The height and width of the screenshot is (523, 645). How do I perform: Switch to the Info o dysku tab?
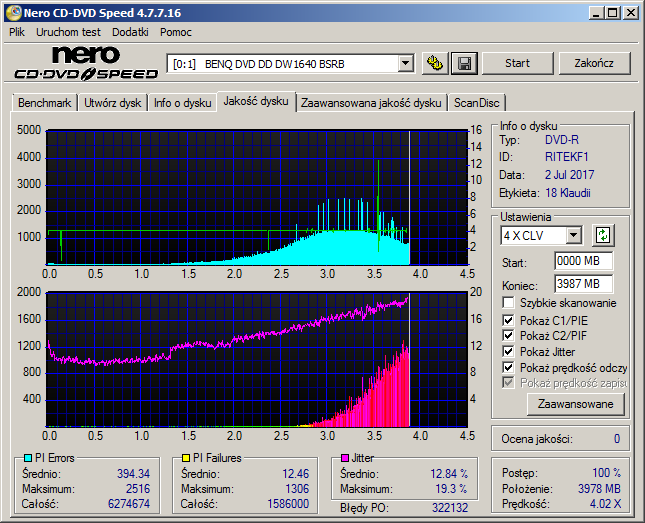(x=183, y=103)
